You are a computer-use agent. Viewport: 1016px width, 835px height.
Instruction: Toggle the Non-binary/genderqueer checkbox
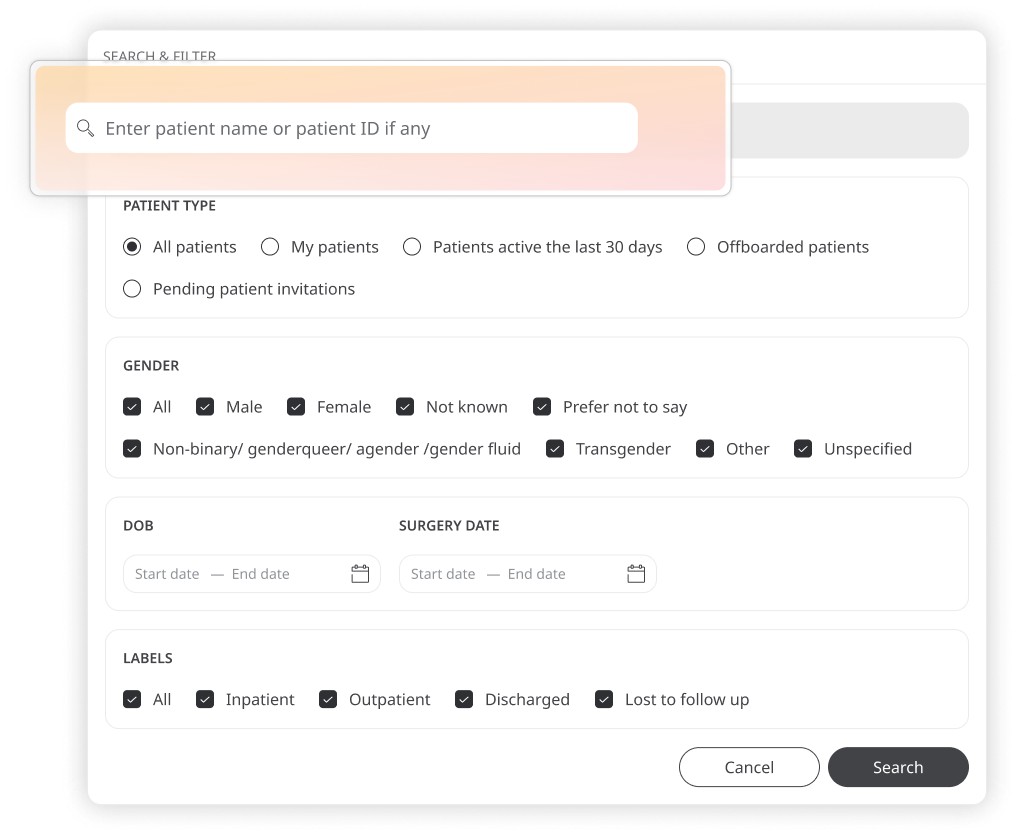point(132,449)
